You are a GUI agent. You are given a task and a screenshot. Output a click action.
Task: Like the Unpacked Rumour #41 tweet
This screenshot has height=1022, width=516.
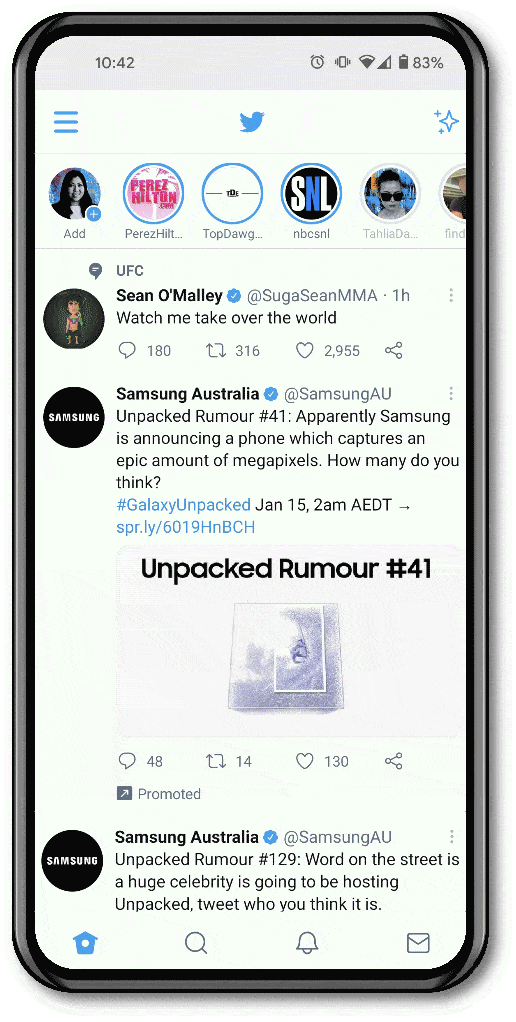click(305, 761)
